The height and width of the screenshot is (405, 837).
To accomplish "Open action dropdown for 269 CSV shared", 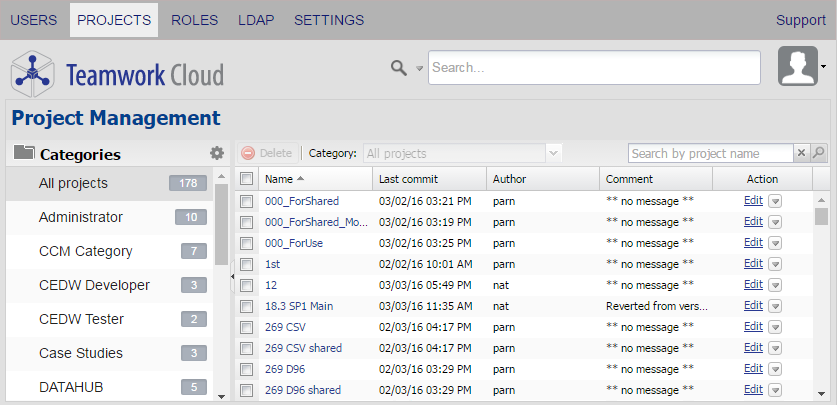I will pyautogui.click(x=775, y=348).
